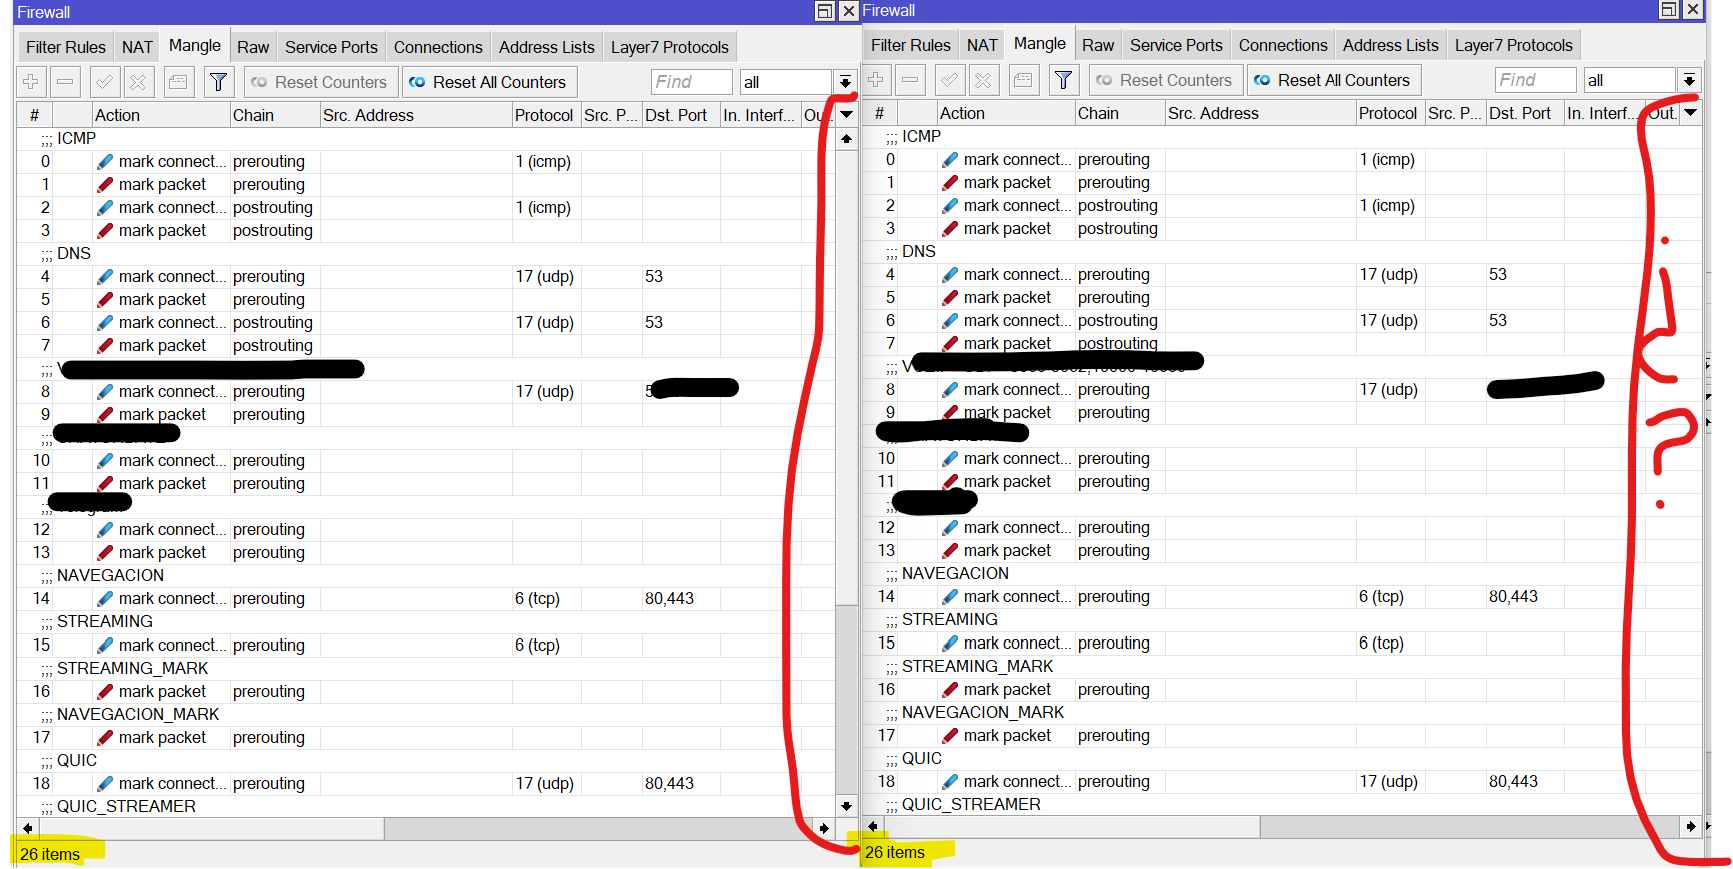Image resolution: width=1733 pixels, height=869 pixels.
Task: Expand the 'all' chain dropdown in left window
Action: pos(845,82)
